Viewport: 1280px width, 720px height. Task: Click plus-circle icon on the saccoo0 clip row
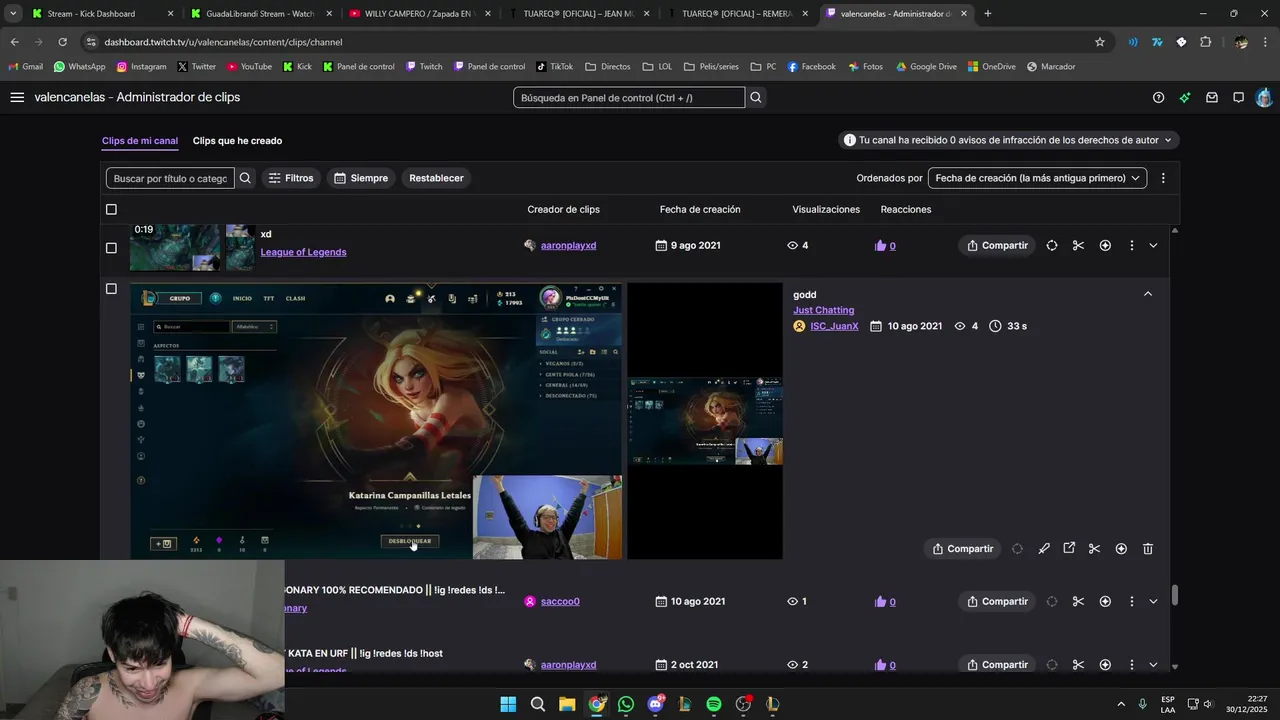[x=1105, y=601]
